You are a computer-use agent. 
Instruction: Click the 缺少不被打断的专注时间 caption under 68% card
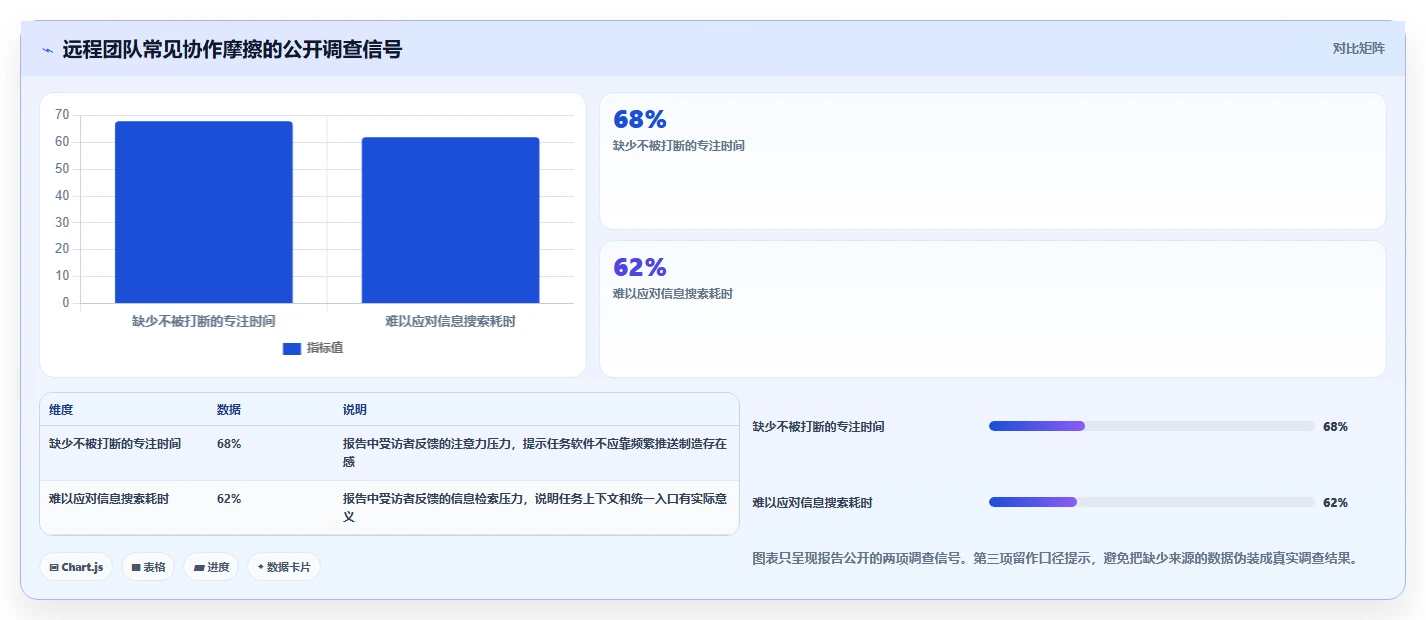[679, 145]
